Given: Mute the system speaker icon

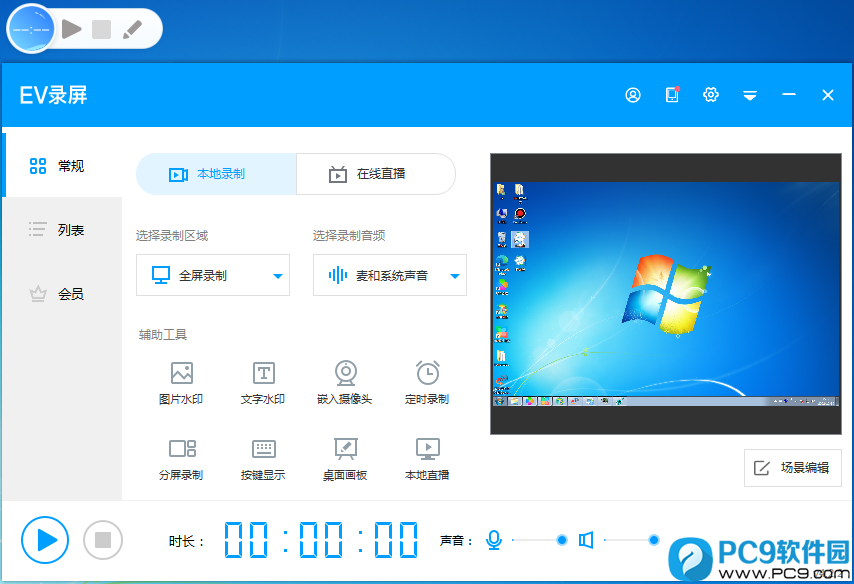Looking at the screenshot, I should pos(586,540).
